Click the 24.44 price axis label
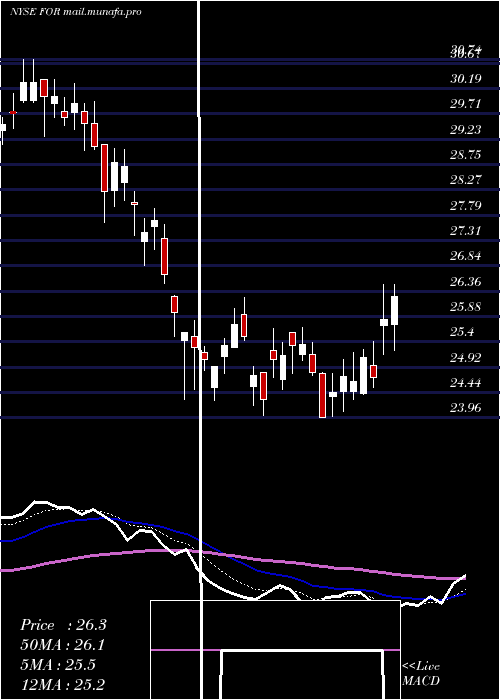Viewport: 500px width, 700px height. (466, 383)
